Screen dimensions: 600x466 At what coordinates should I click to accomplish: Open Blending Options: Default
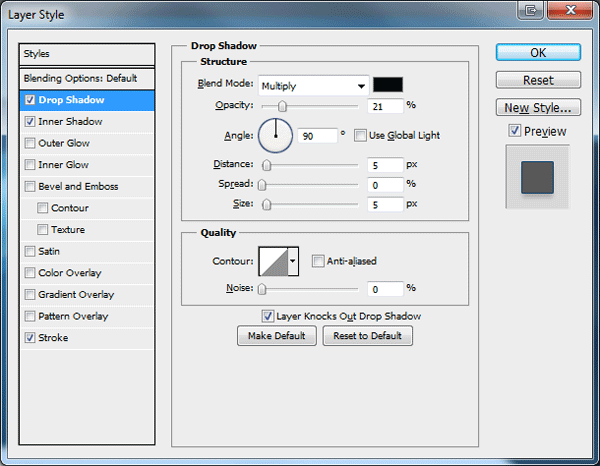tap(87, 78)
